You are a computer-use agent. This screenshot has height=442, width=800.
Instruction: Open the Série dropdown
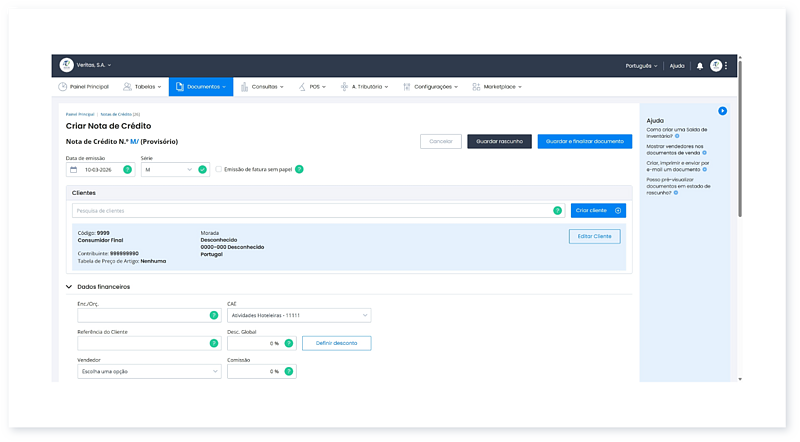tap(167, 170)
